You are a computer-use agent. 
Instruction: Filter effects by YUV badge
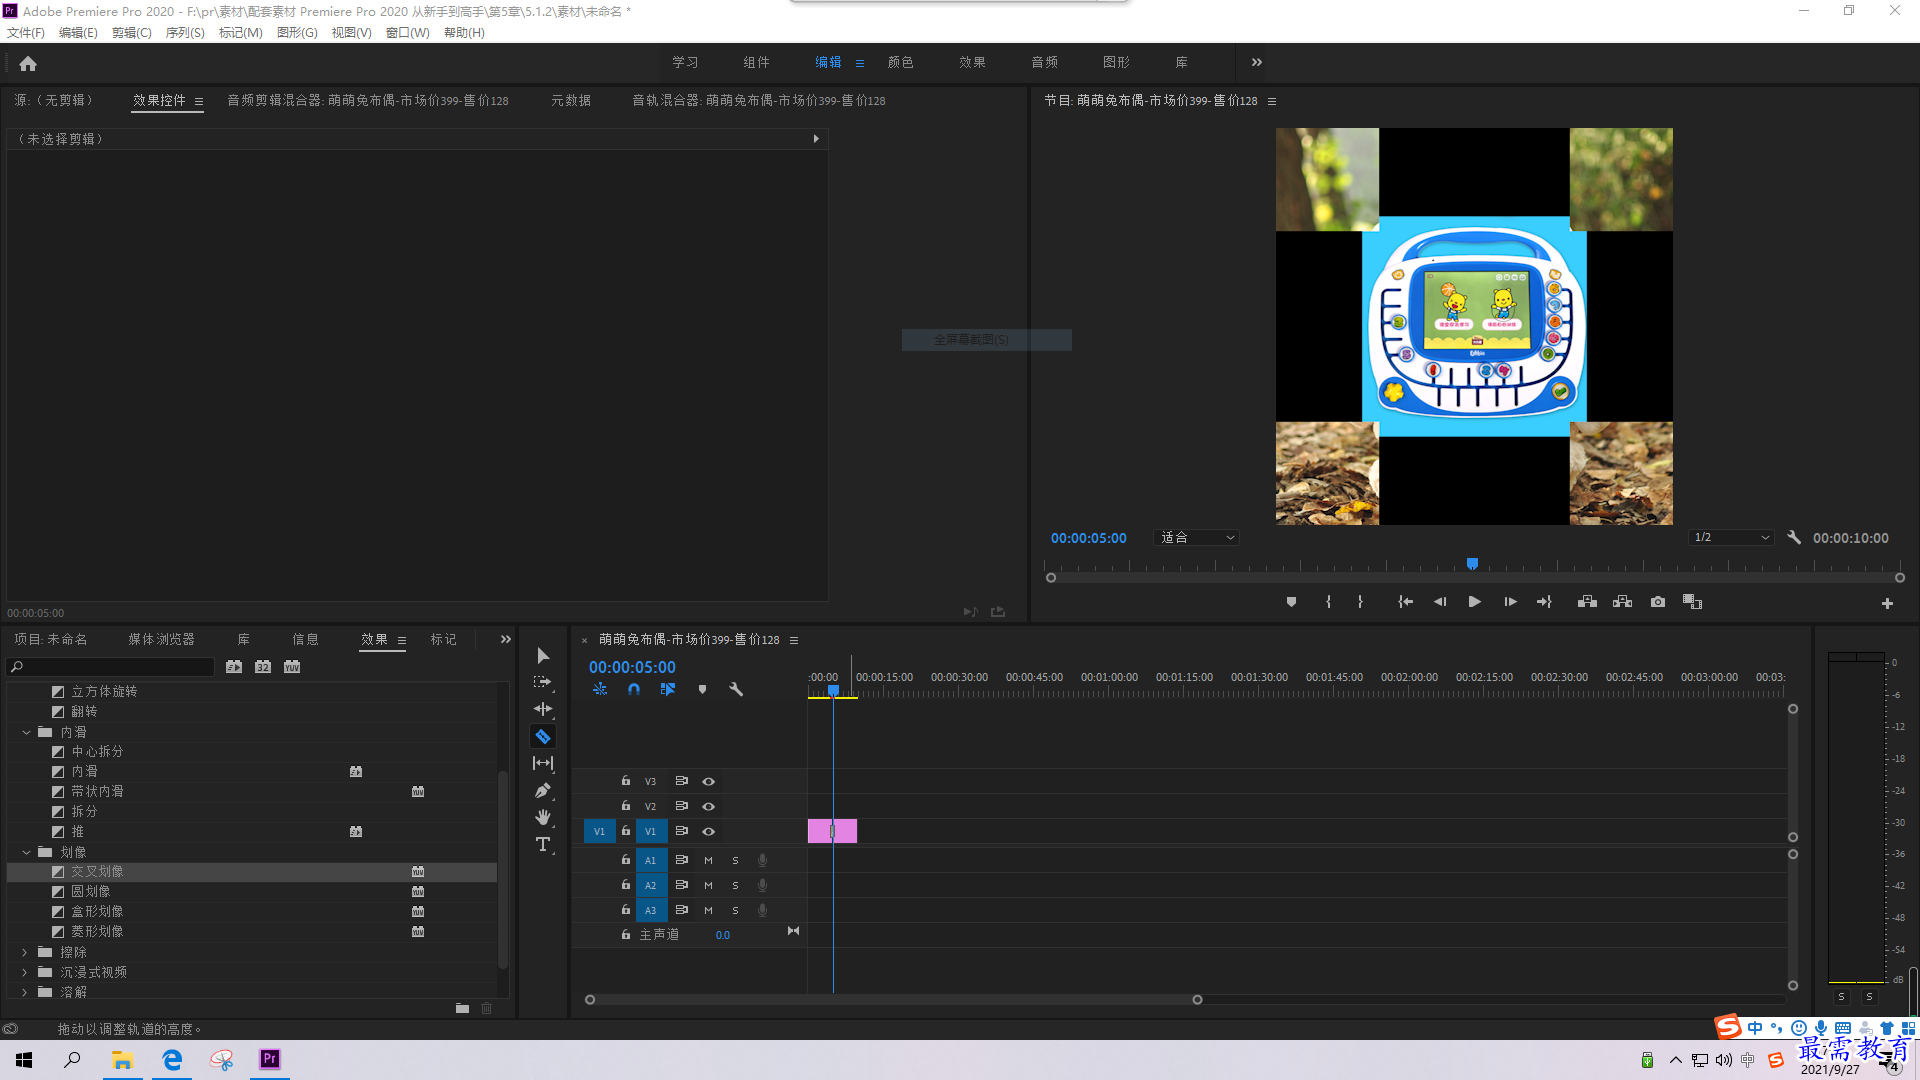click(292, 667)
